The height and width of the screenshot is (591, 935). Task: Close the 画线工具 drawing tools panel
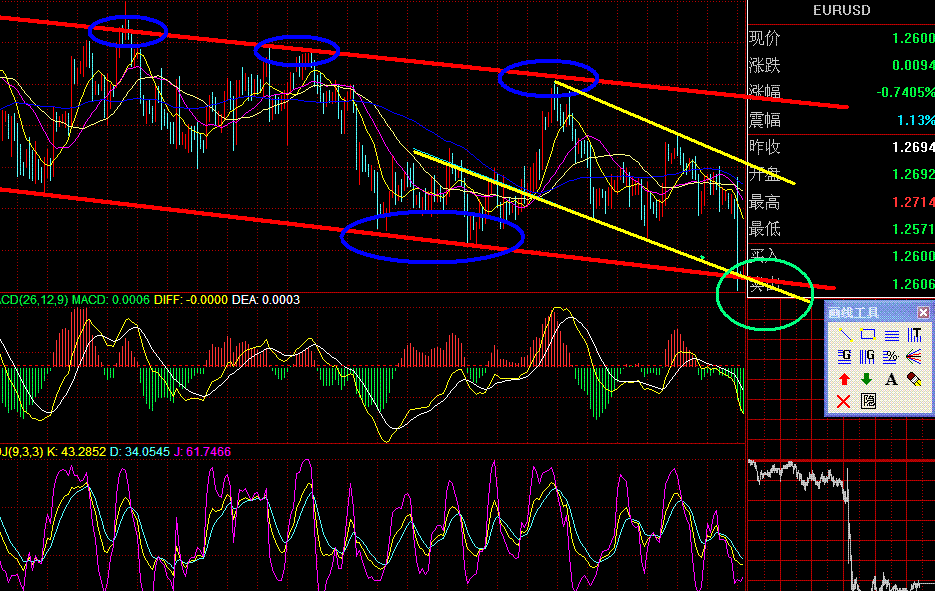[x=923, y=312]
